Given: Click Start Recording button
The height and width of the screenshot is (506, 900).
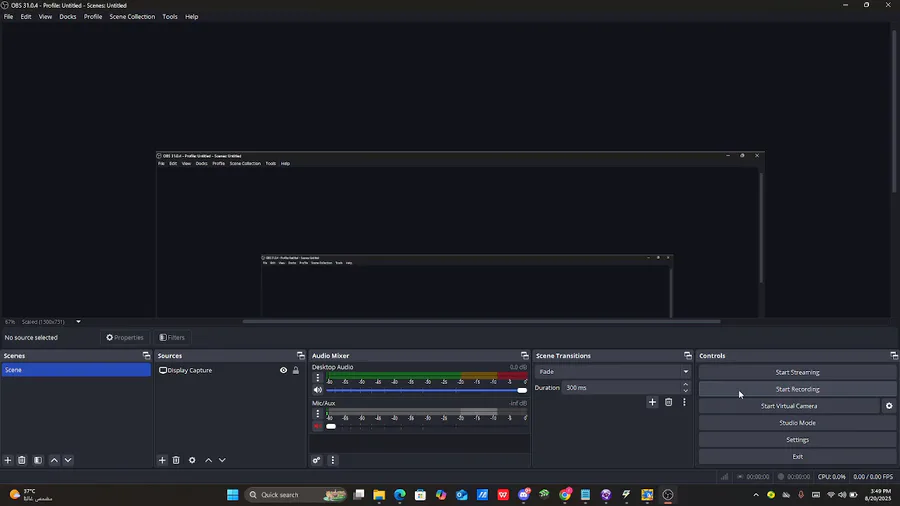Looking at the screenshot, I should pos(797,389).
